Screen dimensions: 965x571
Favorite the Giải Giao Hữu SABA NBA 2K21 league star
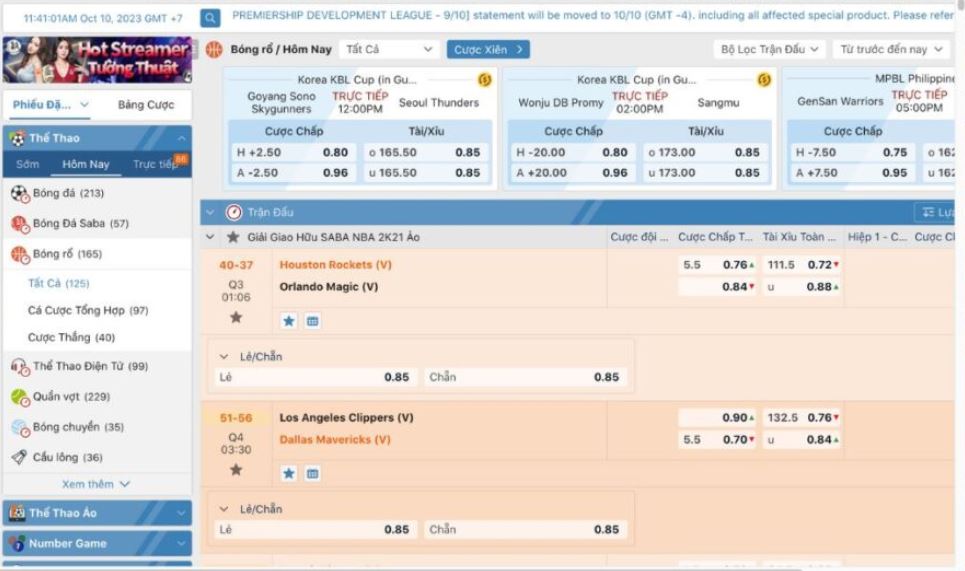coord(233,237)
